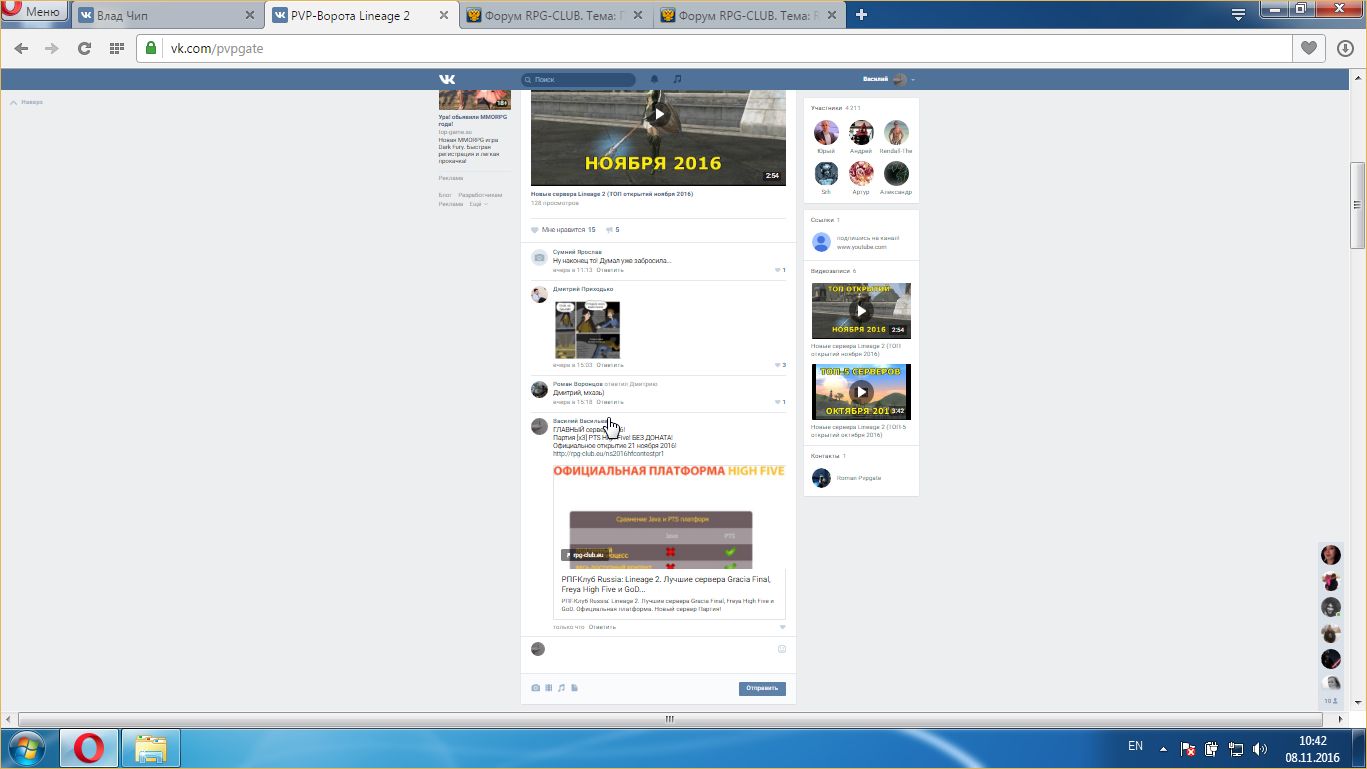Like the comment by Сумний Ярослав

779,270
